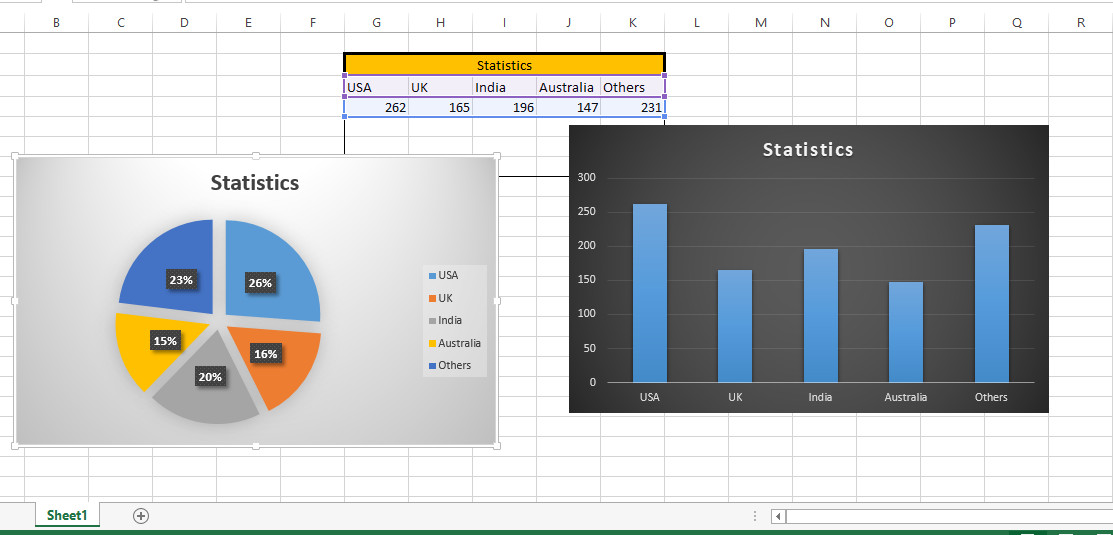Add a new sheet with plus button
Screen dimensions: 1113x535
141,516
